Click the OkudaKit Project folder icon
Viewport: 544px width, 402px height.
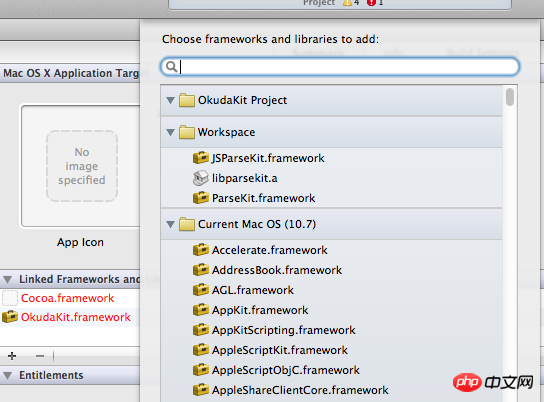[187, 100]
